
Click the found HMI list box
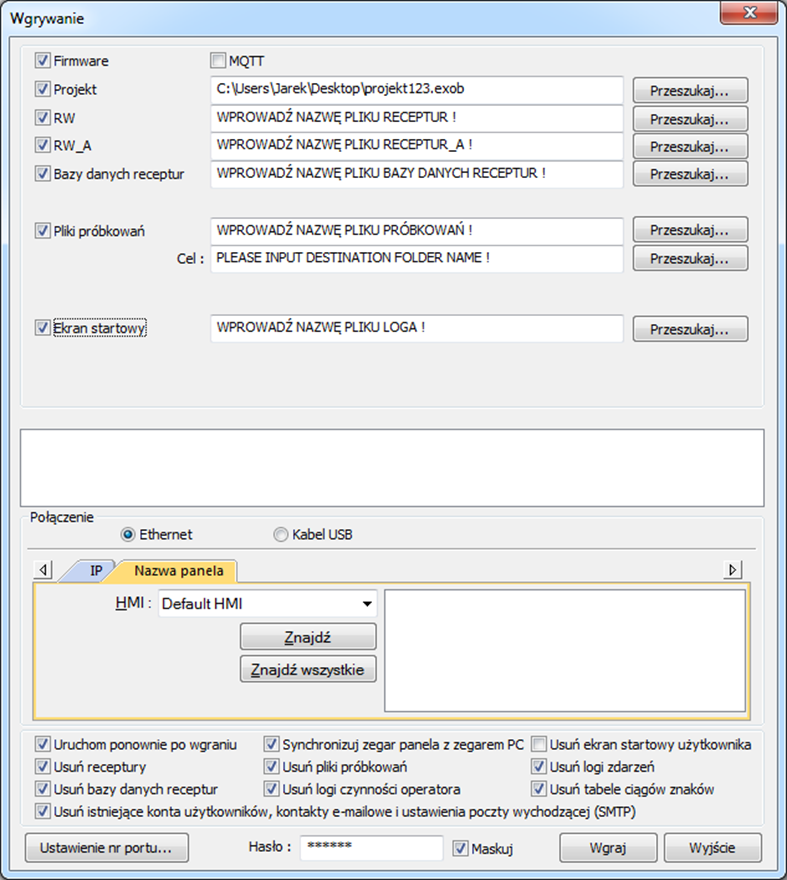pos(565,650)
